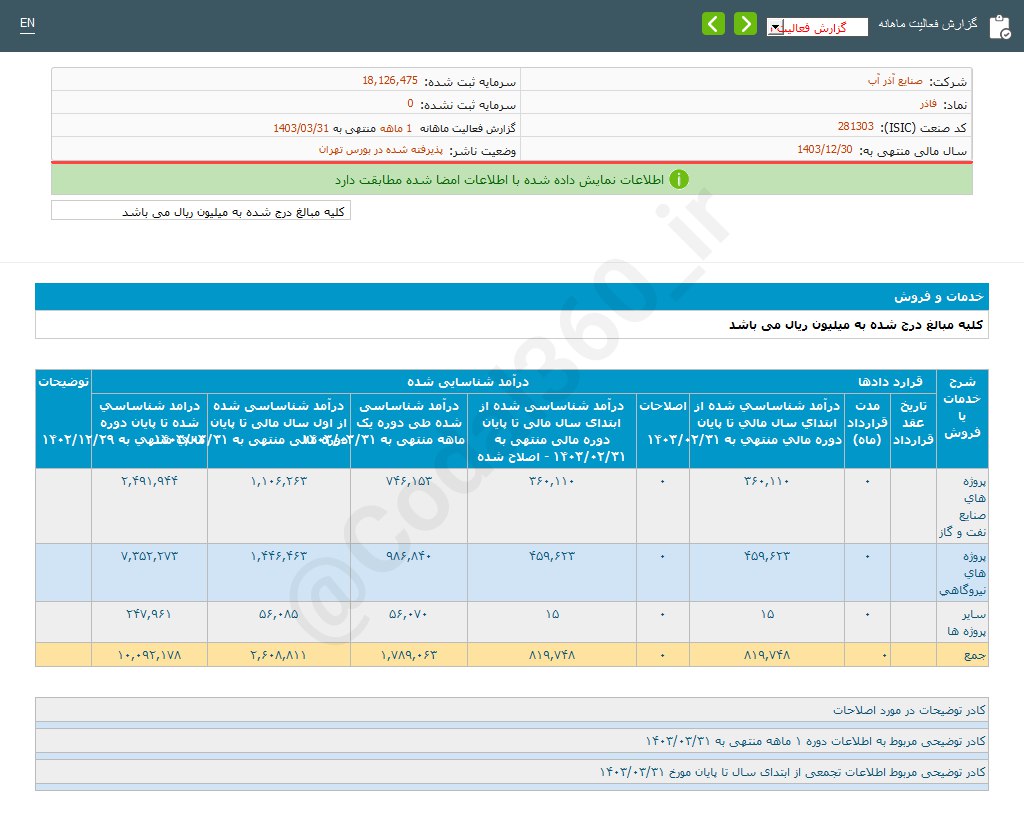Viewport: 1024px width, 831px height.
Task: Open the گزارش فعالیت report type dropdown
Action: [818, 27]
